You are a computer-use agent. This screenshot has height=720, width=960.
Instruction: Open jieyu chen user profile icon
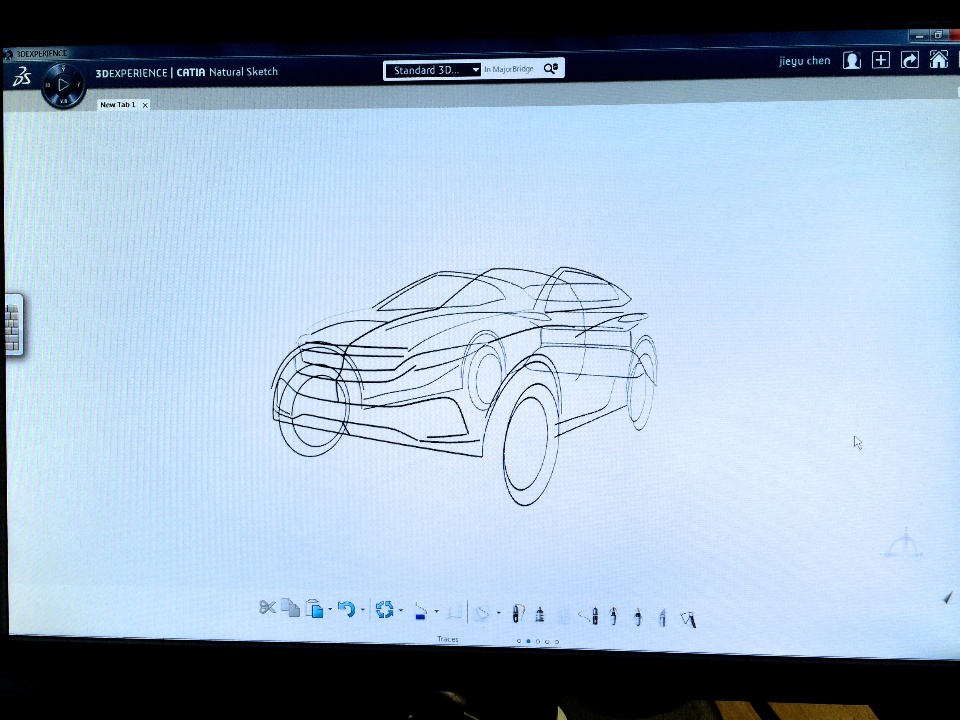[x=852, y=60]
